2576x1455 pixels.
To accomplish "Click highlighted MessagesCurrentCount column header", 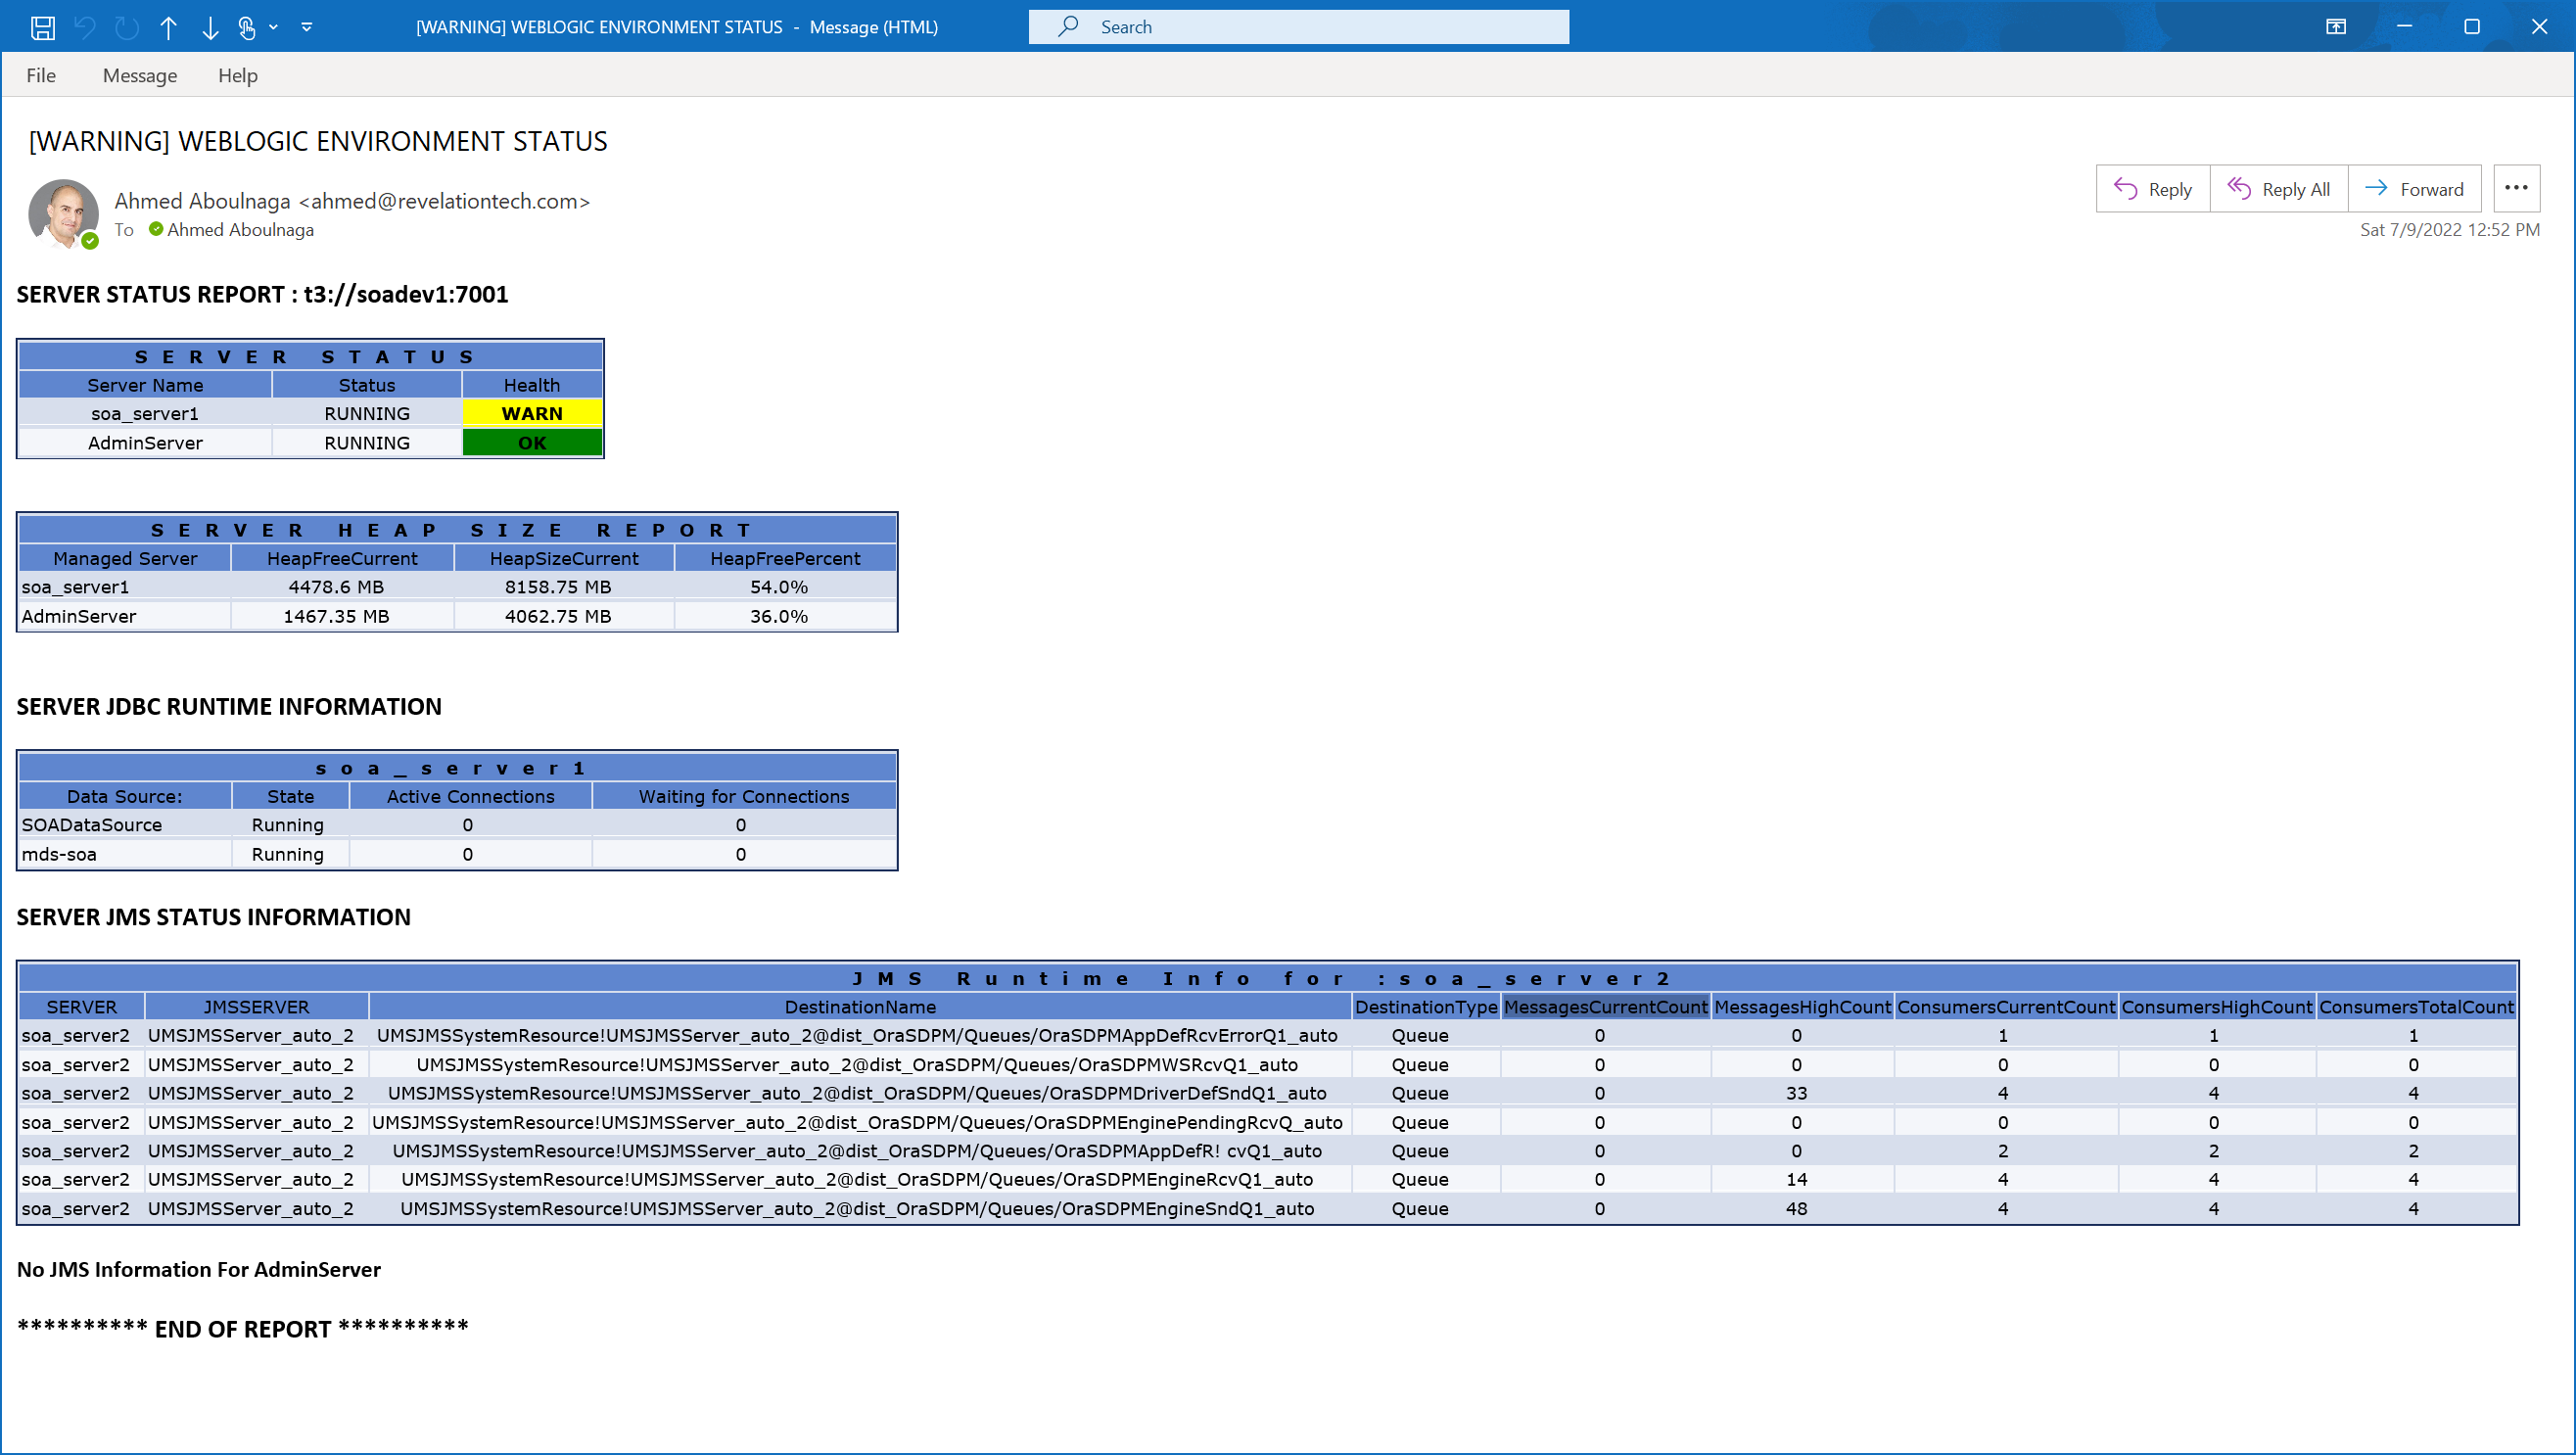I will [1605, 1007].
